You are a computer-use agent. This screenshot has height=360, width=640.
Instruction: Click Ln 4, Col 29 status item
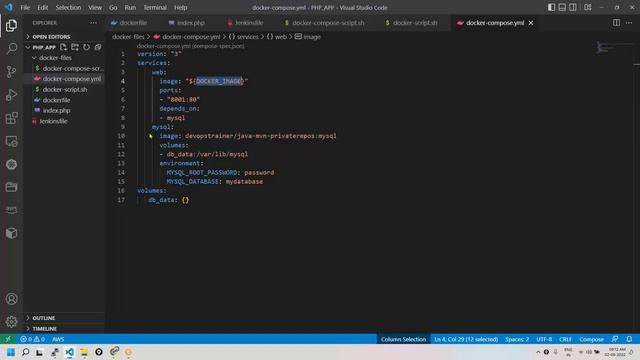[x=466, y=339]
